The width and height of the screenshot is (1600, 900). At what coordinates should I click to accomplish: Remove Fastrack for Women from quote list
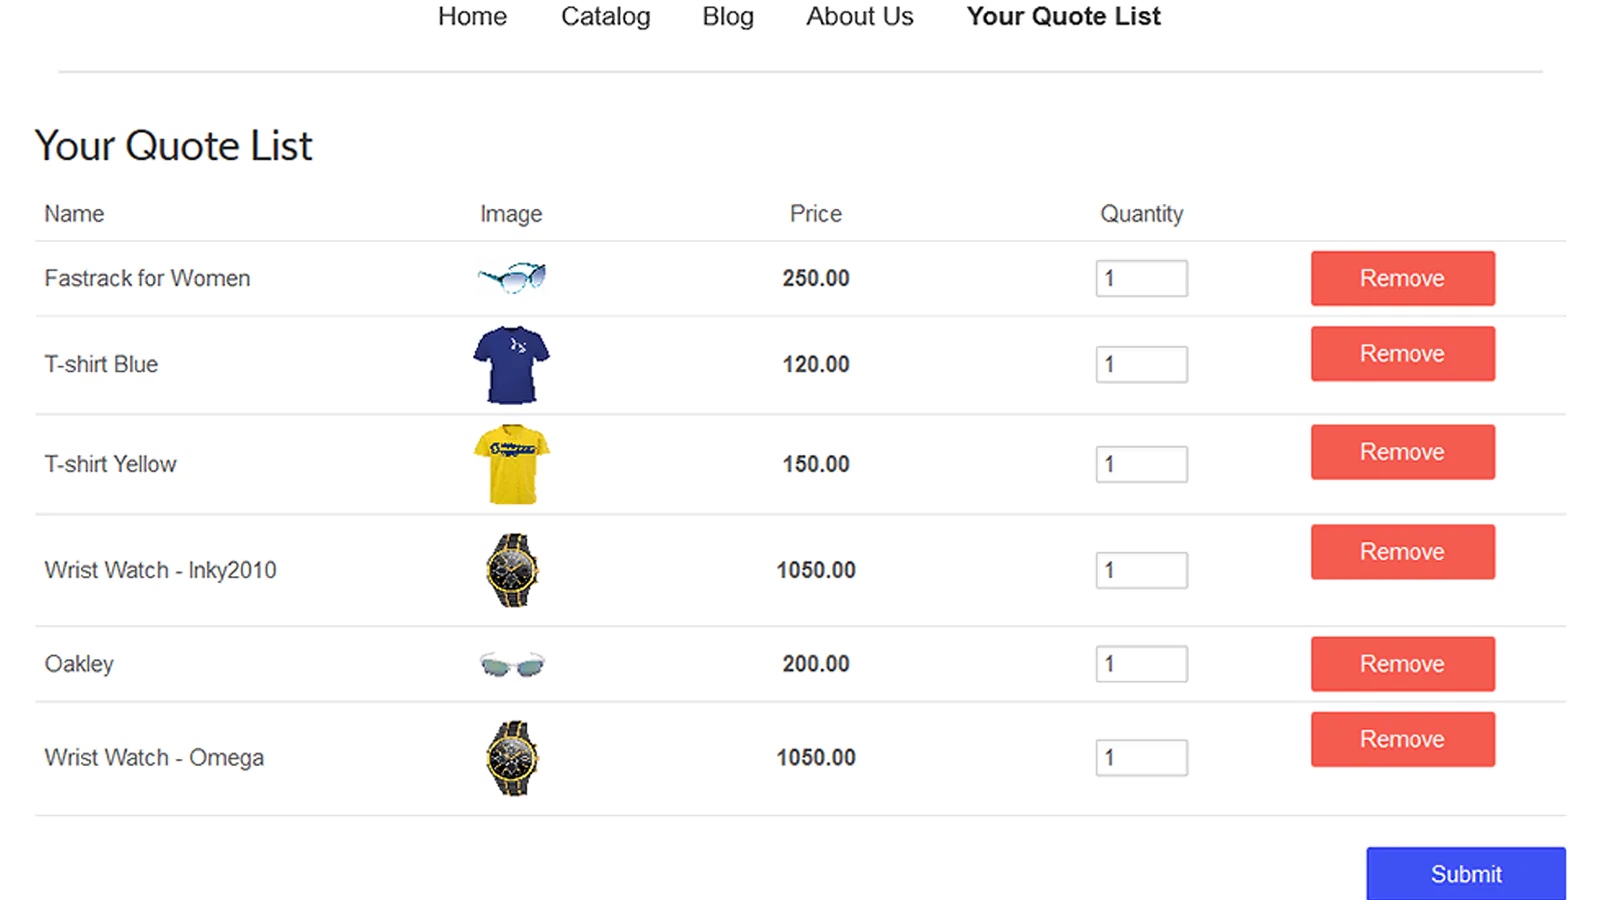[x=1402, y=278]
